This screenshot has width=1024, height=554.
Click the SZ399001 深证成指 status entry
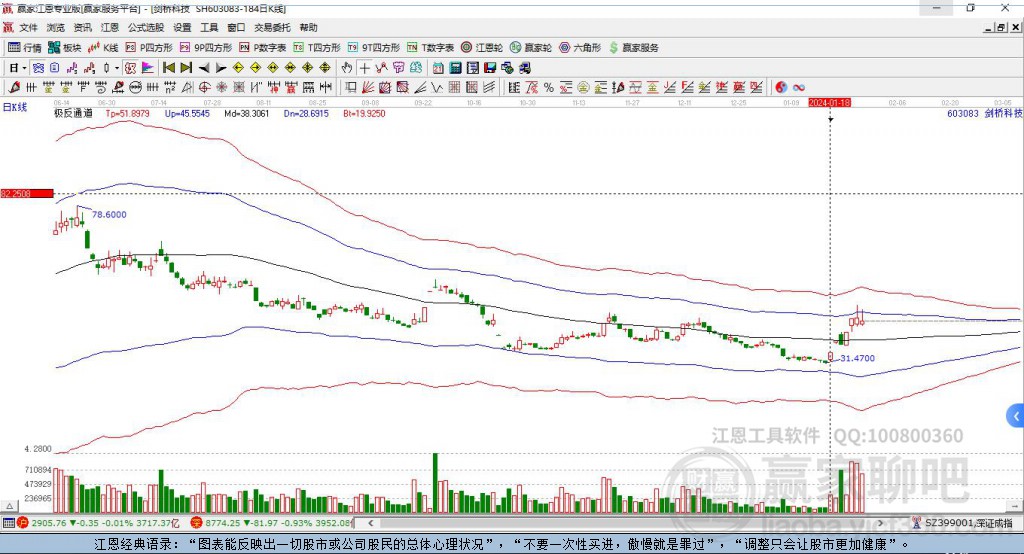click(968, 523)
